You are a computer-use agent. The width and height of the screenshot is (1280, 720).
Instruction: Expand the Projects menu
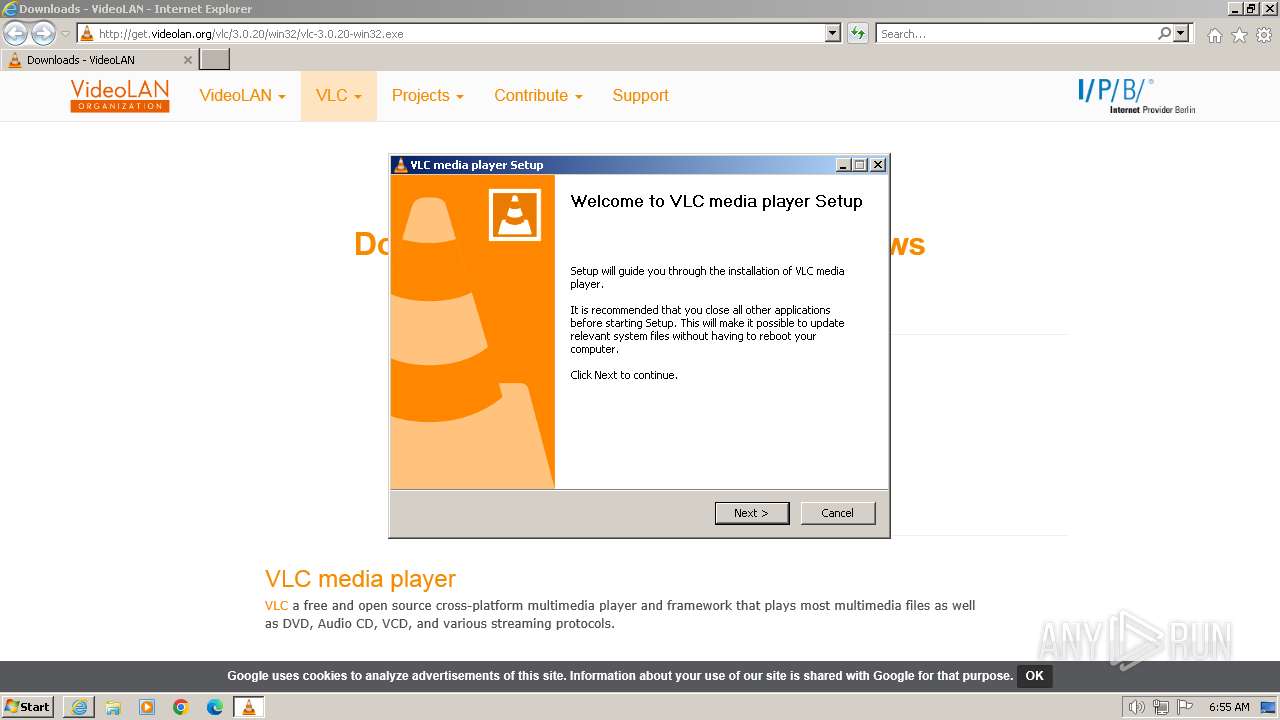coord(428,96)
